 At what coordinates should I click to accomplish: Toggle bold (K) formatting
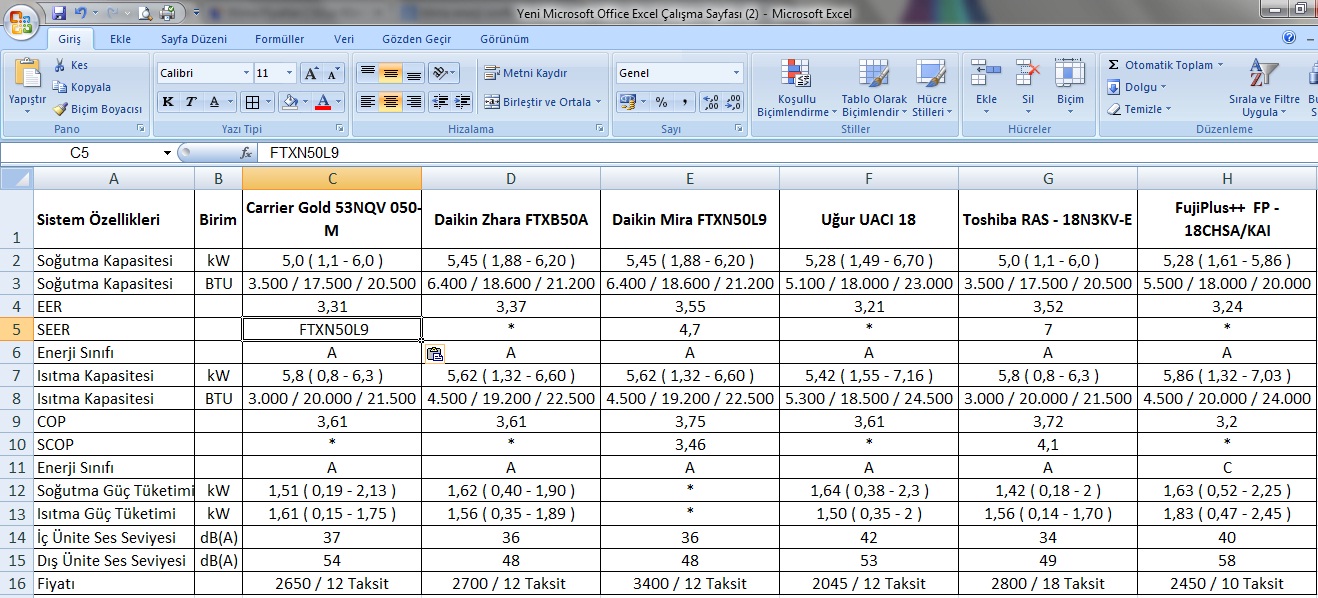tap(168, 102)
